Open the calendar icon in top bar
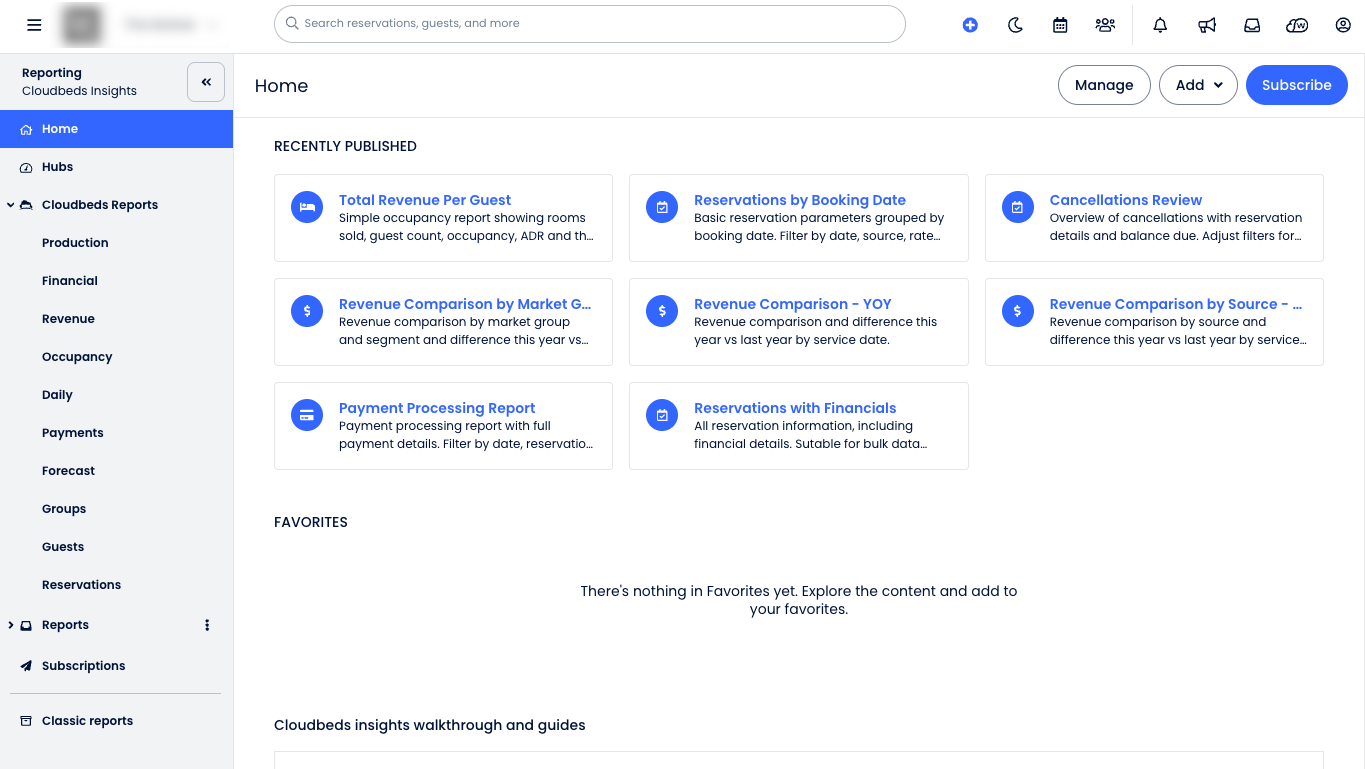 1060,25
